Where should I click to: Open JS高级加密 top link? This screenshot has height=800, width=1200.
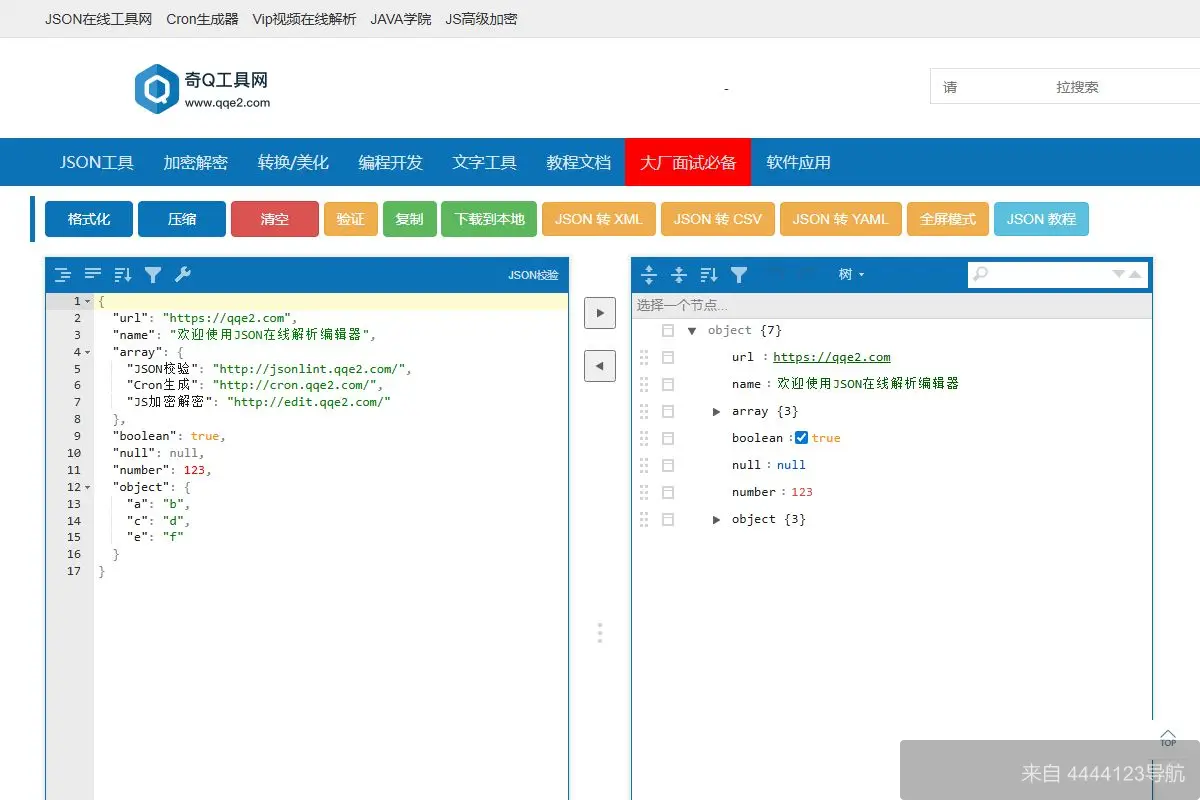[481, 19]
